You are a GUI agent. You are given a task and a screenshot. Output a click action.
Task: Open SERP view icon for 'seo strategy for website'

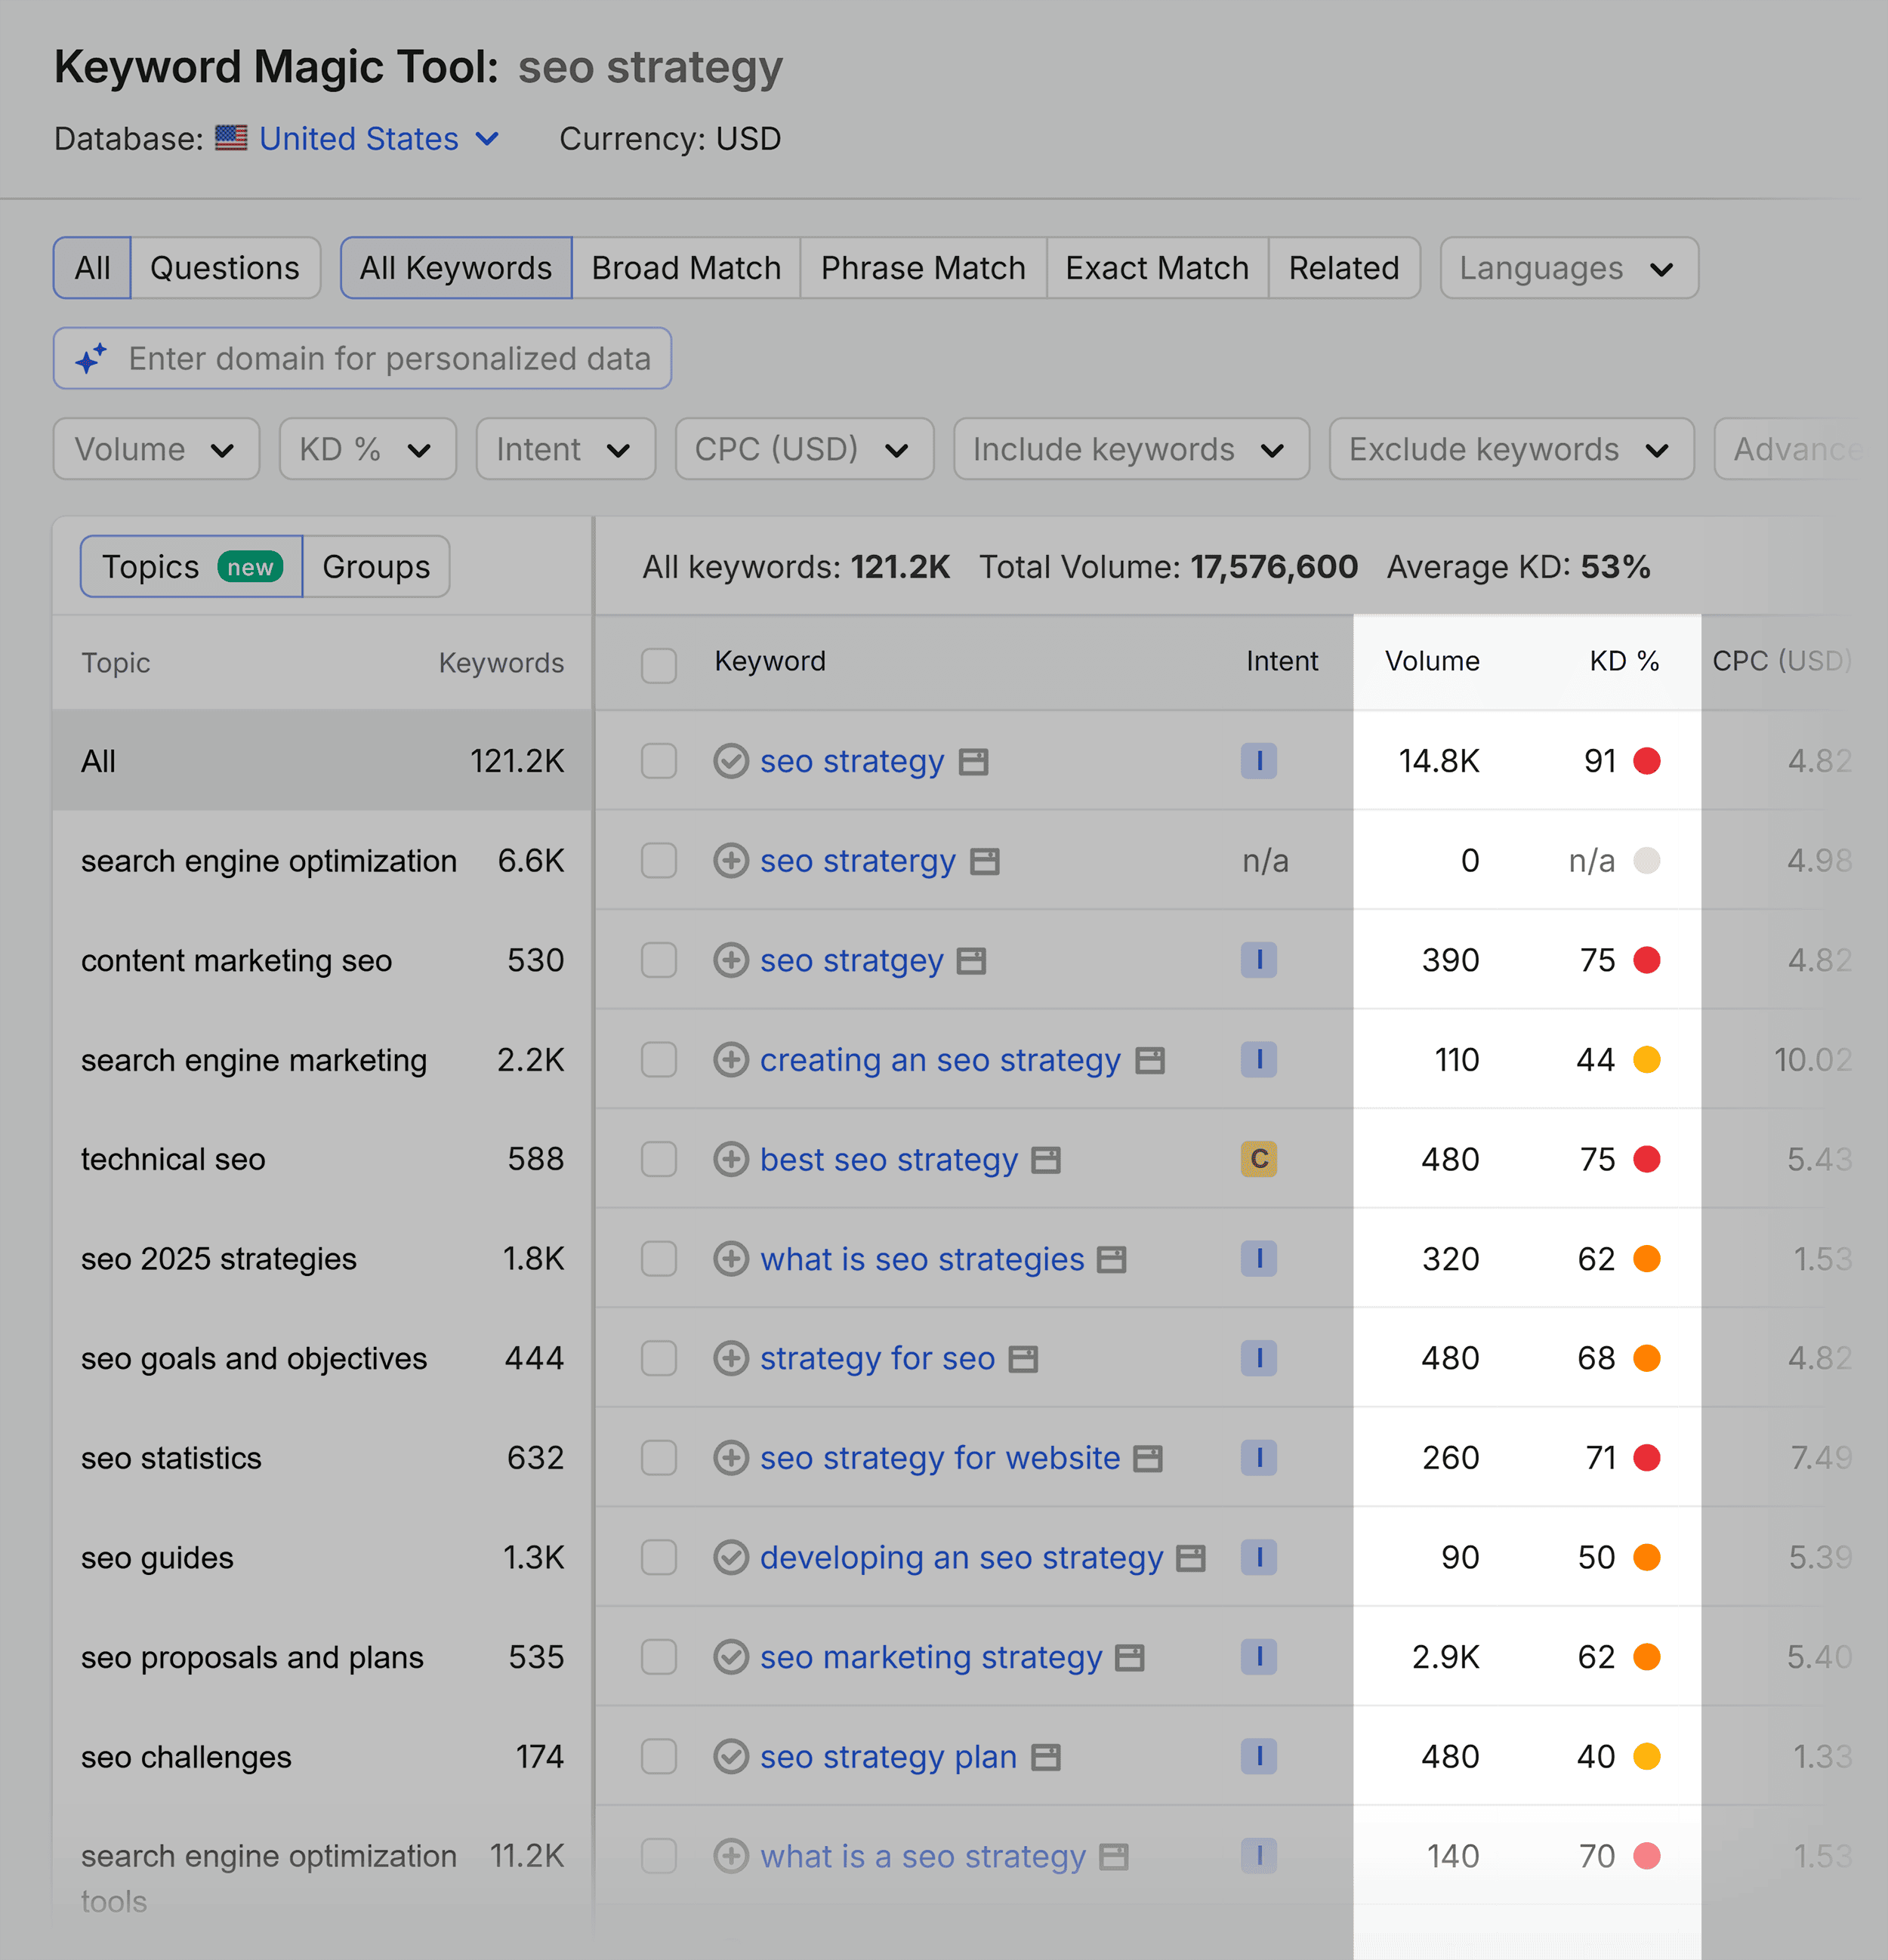pos(1148,1459)
